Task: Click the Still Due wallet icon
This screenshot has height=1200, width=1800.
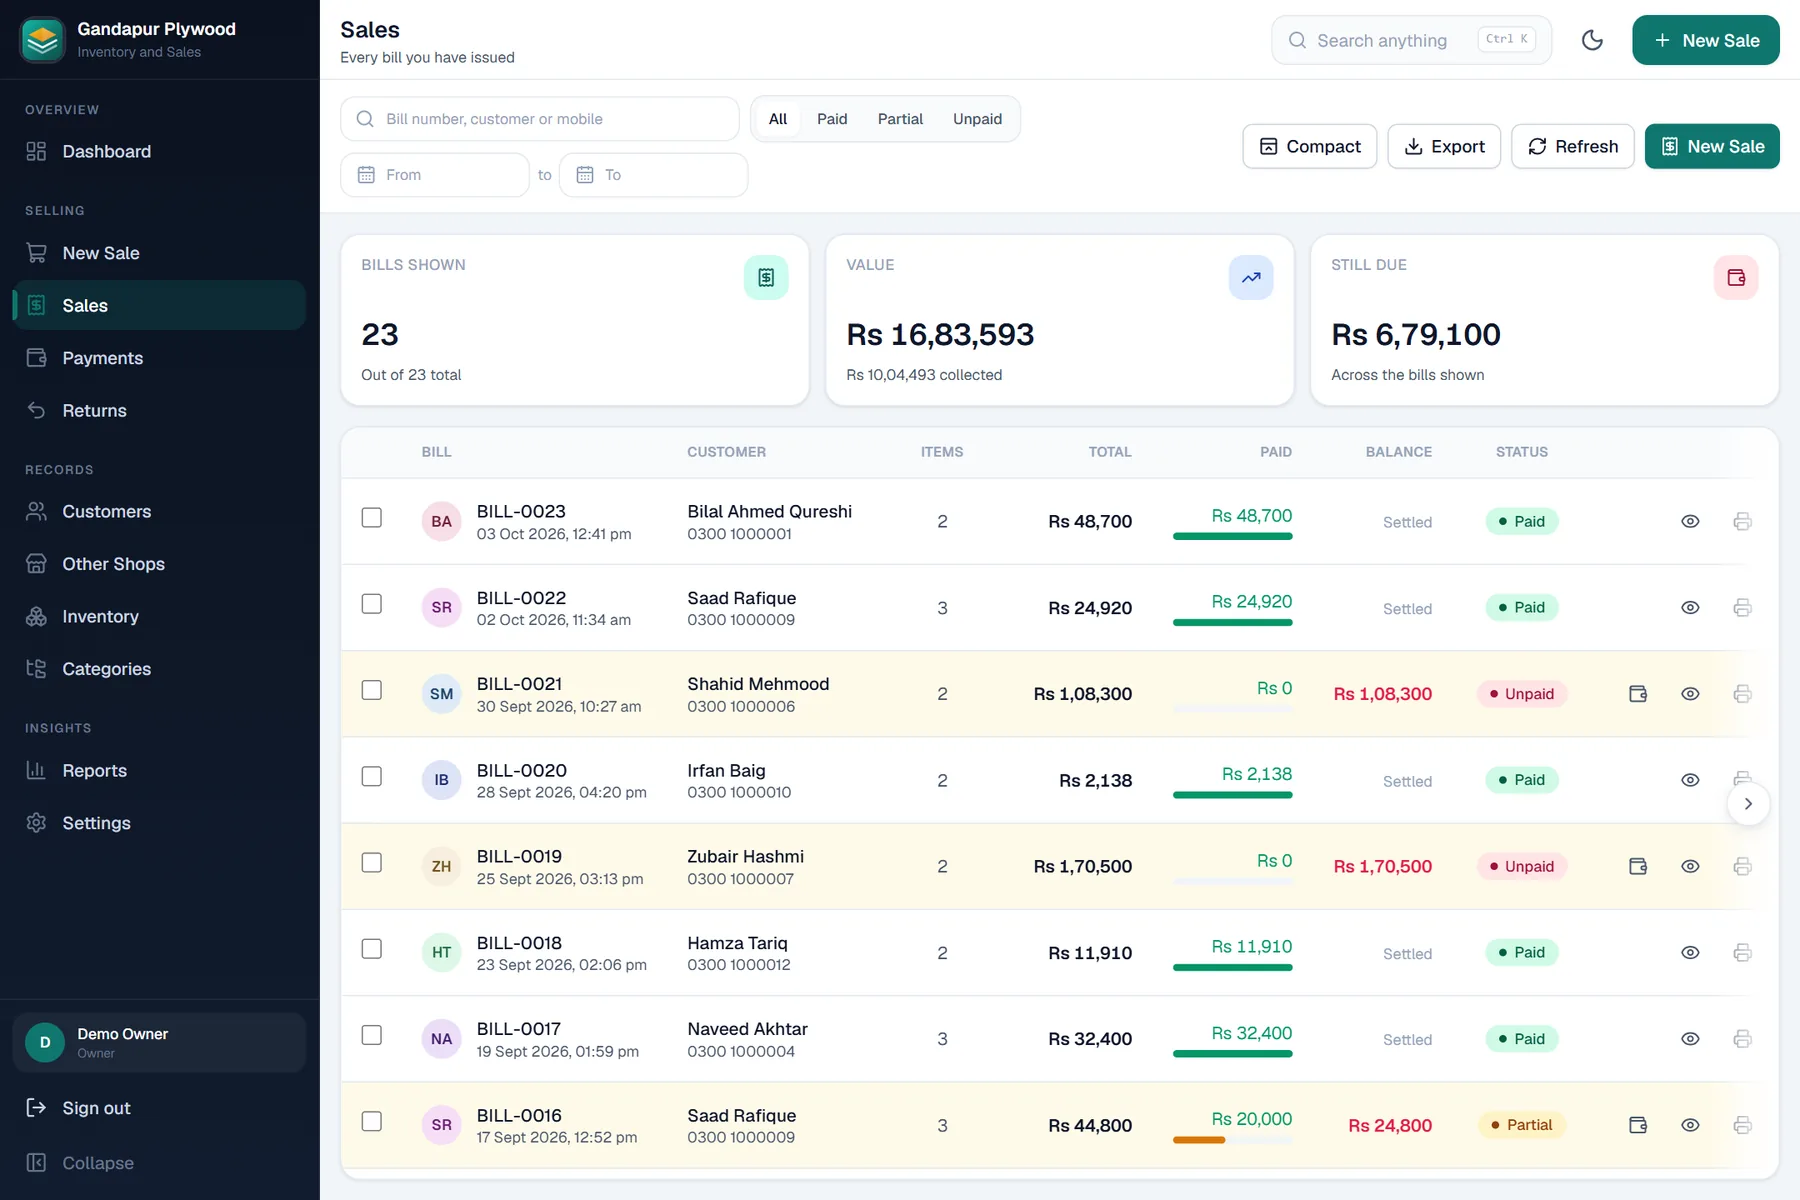Action: [1736, 277]
